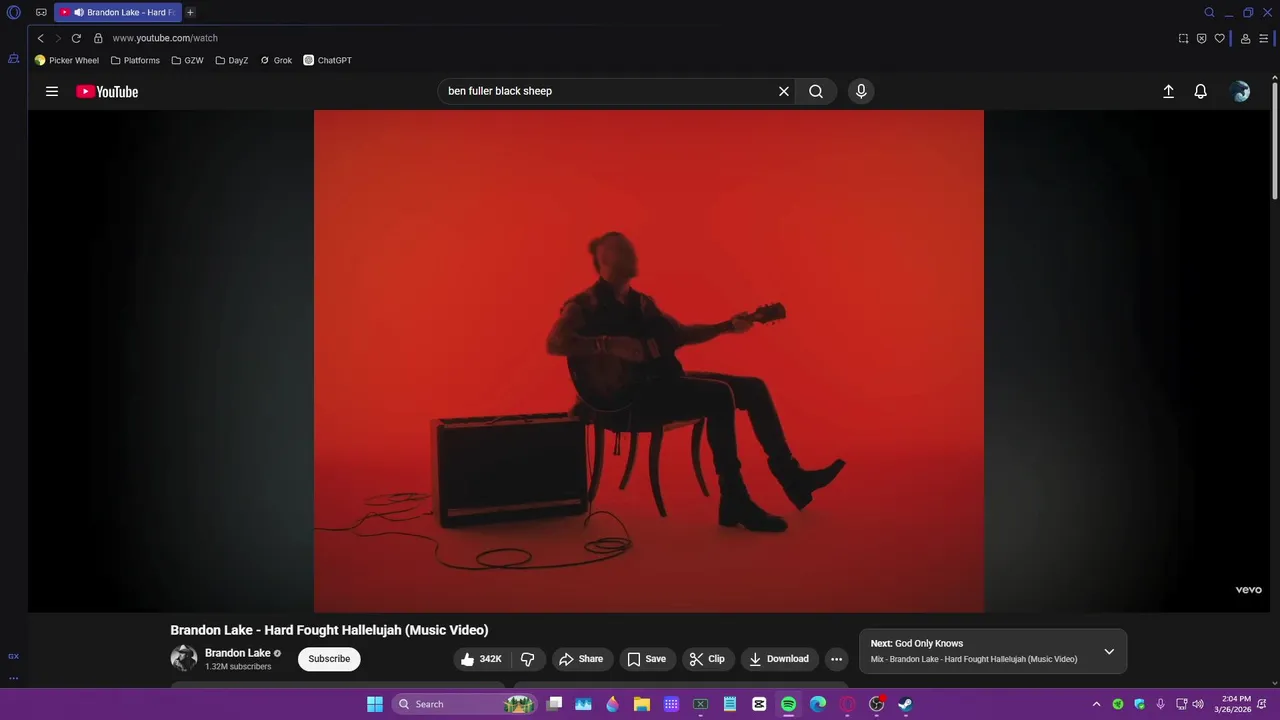
Task: Click the video player to pause
Action: point(649,361)
